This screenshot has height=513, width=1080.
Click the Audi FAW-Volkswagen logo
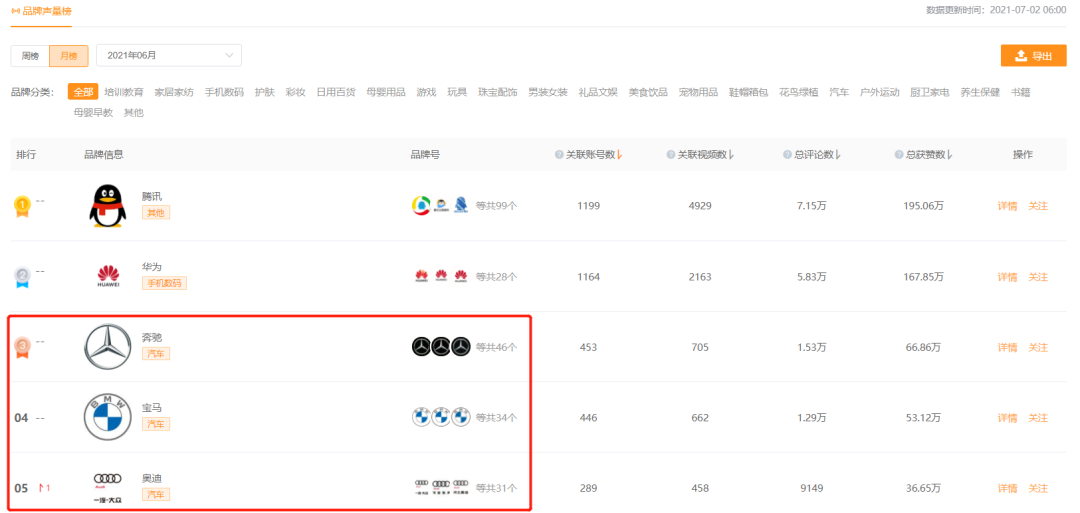point(107,488)
